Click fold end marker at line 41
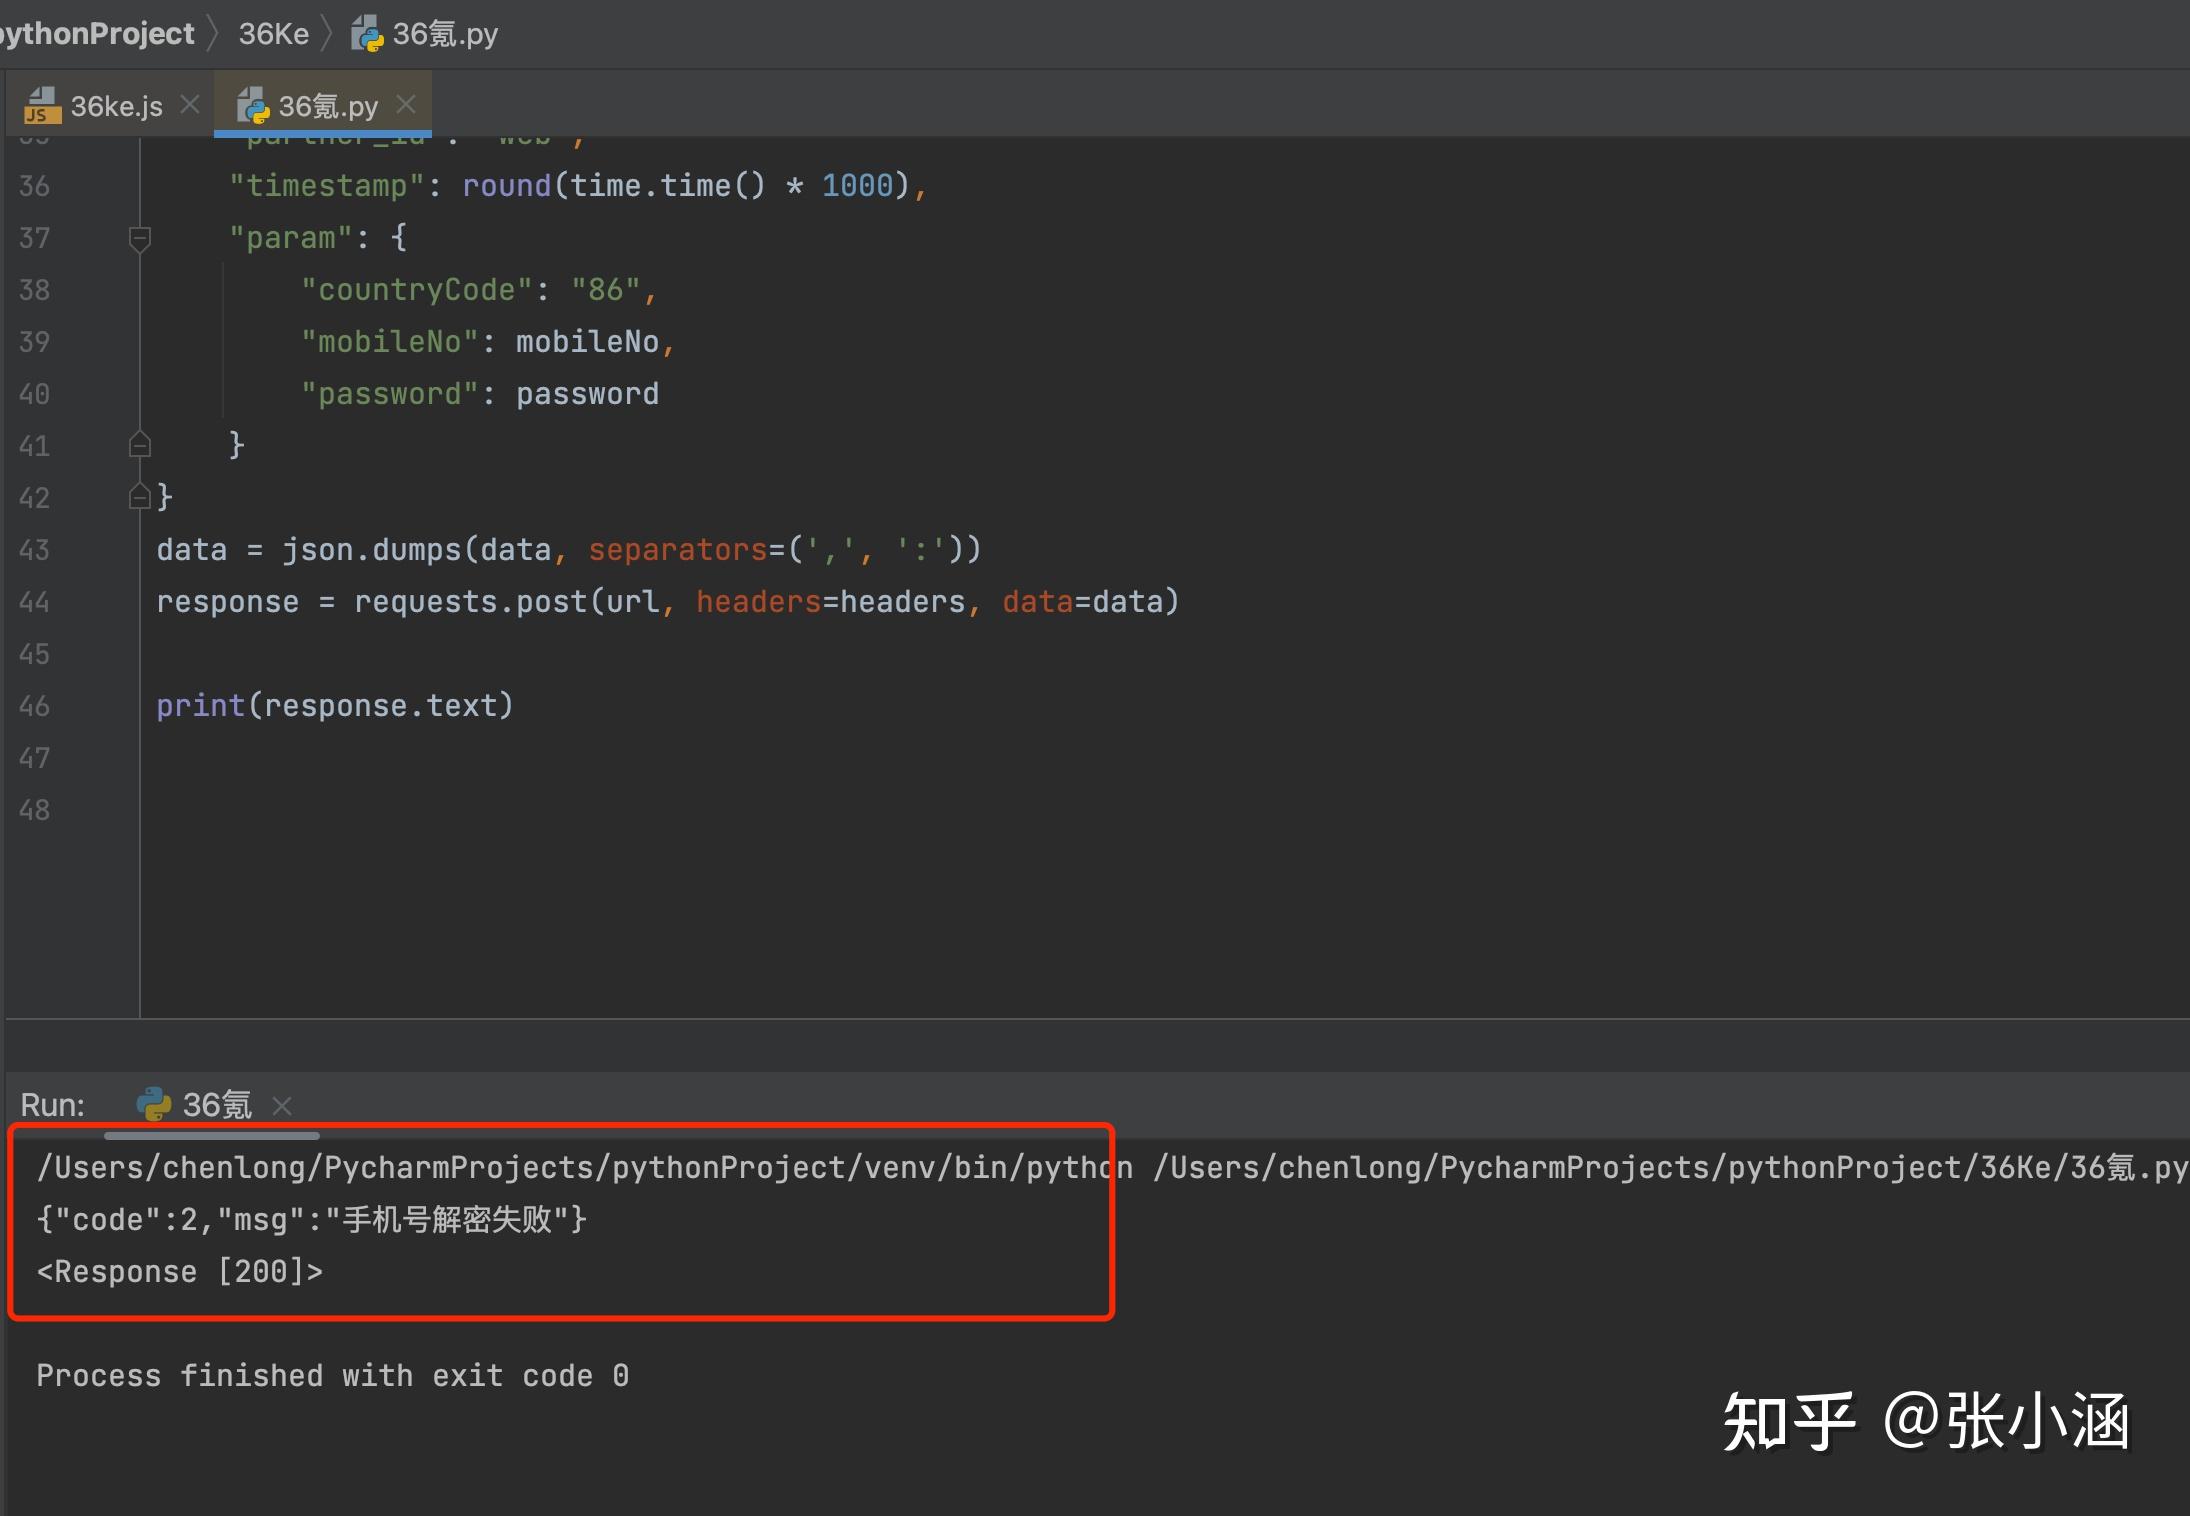 [140, 445]
